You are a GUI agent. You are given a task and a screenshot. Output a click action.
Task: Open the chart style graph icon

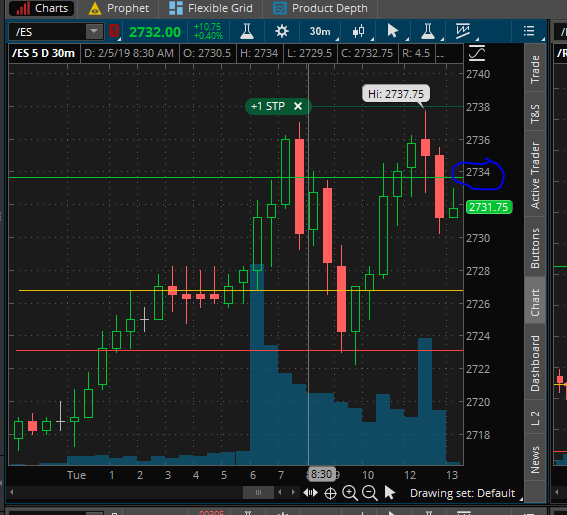tap(464, 31)
